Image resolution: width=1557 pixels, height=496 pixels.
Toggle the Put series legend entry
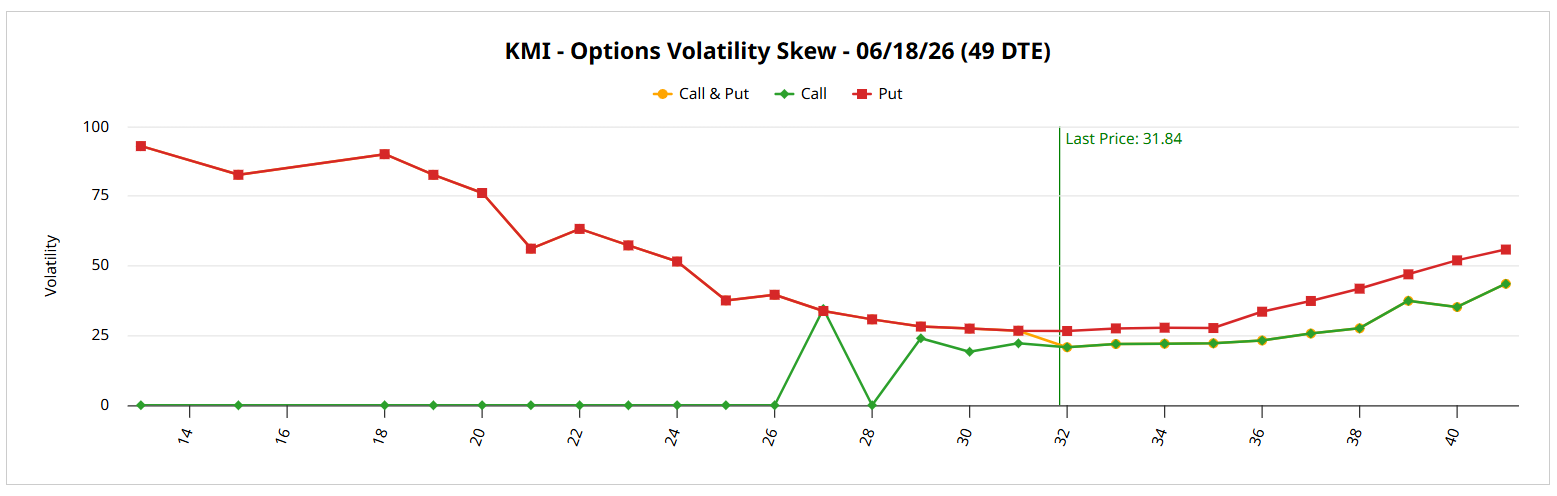(x=879, y=94)
